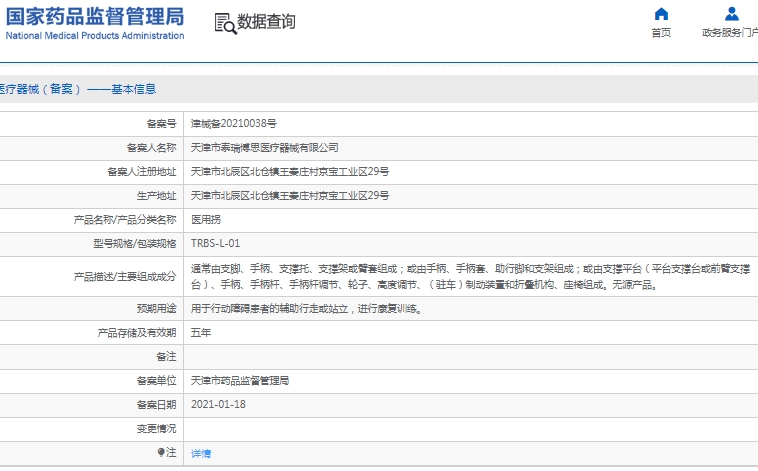Click the 数据查询 heading text
758x471 pixels.
(266, 22)
